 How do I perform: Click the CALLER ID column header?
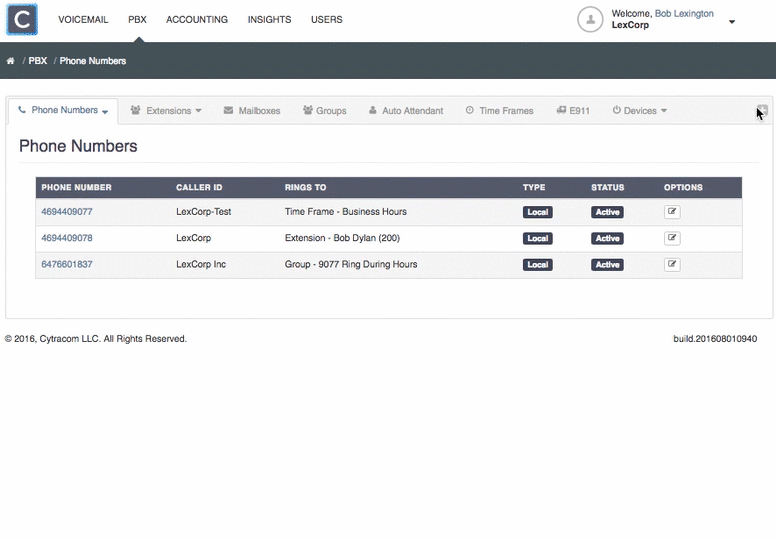199,188
